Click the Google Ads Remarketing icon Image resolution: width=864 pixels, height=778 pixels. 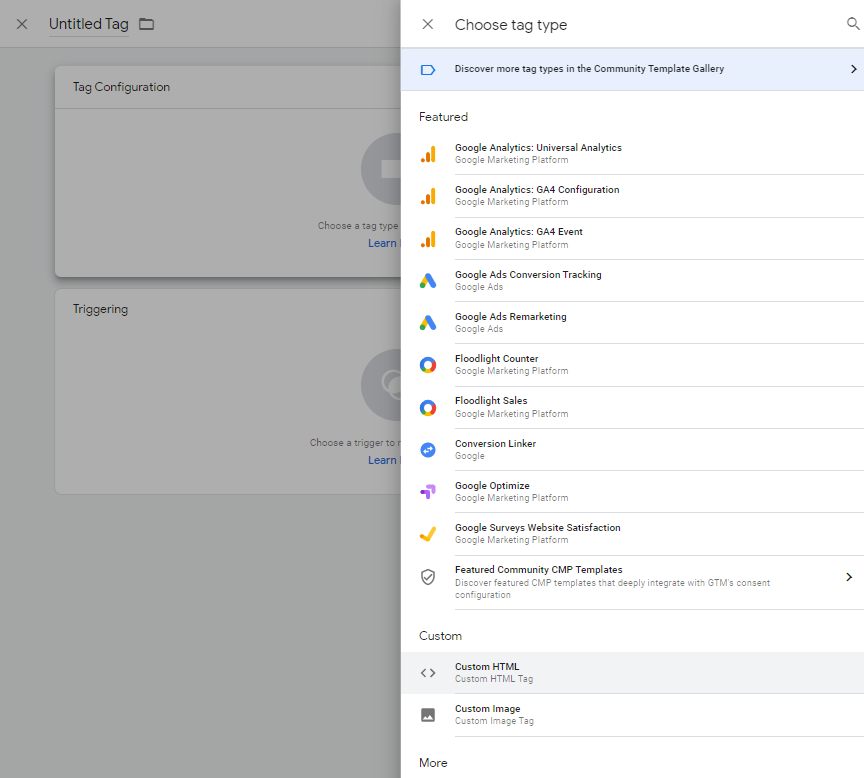coord(428,323)
